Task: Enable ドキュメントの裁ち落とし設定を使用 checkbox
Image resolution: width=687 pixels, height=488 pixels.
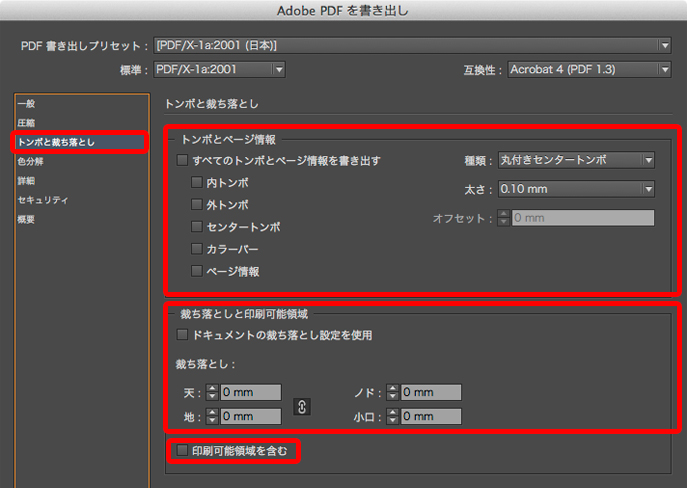Action: tap(182, 335)
